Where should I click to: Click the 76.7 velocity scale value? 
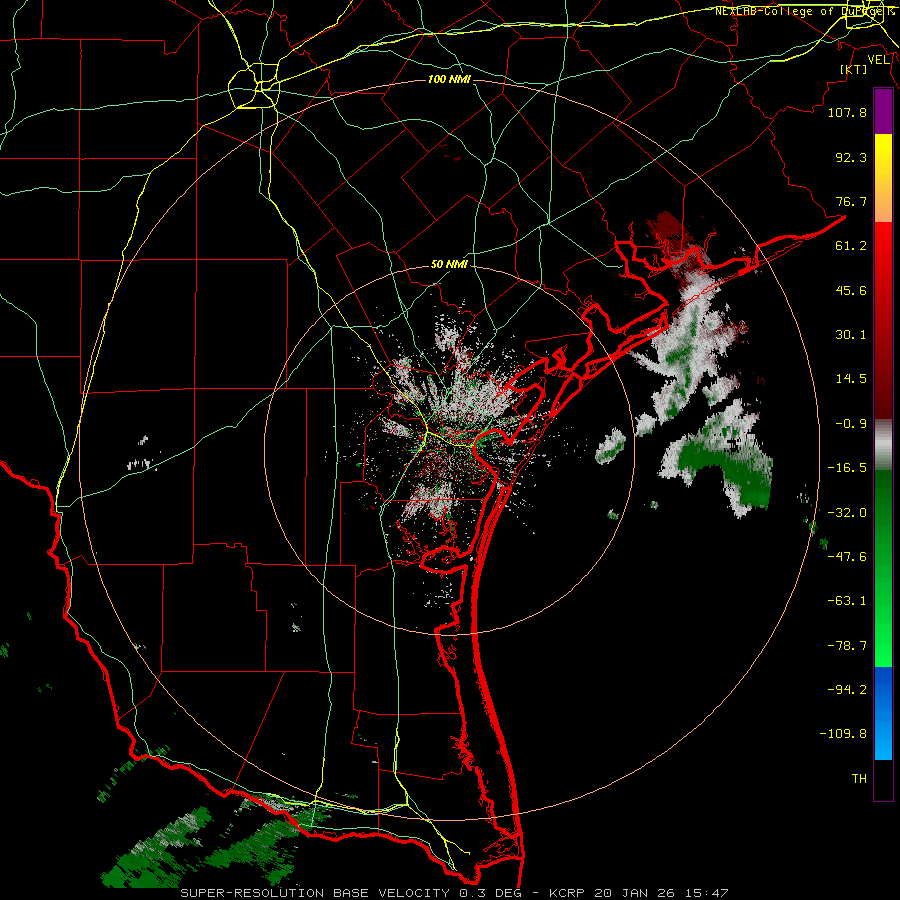coord(851,201)
